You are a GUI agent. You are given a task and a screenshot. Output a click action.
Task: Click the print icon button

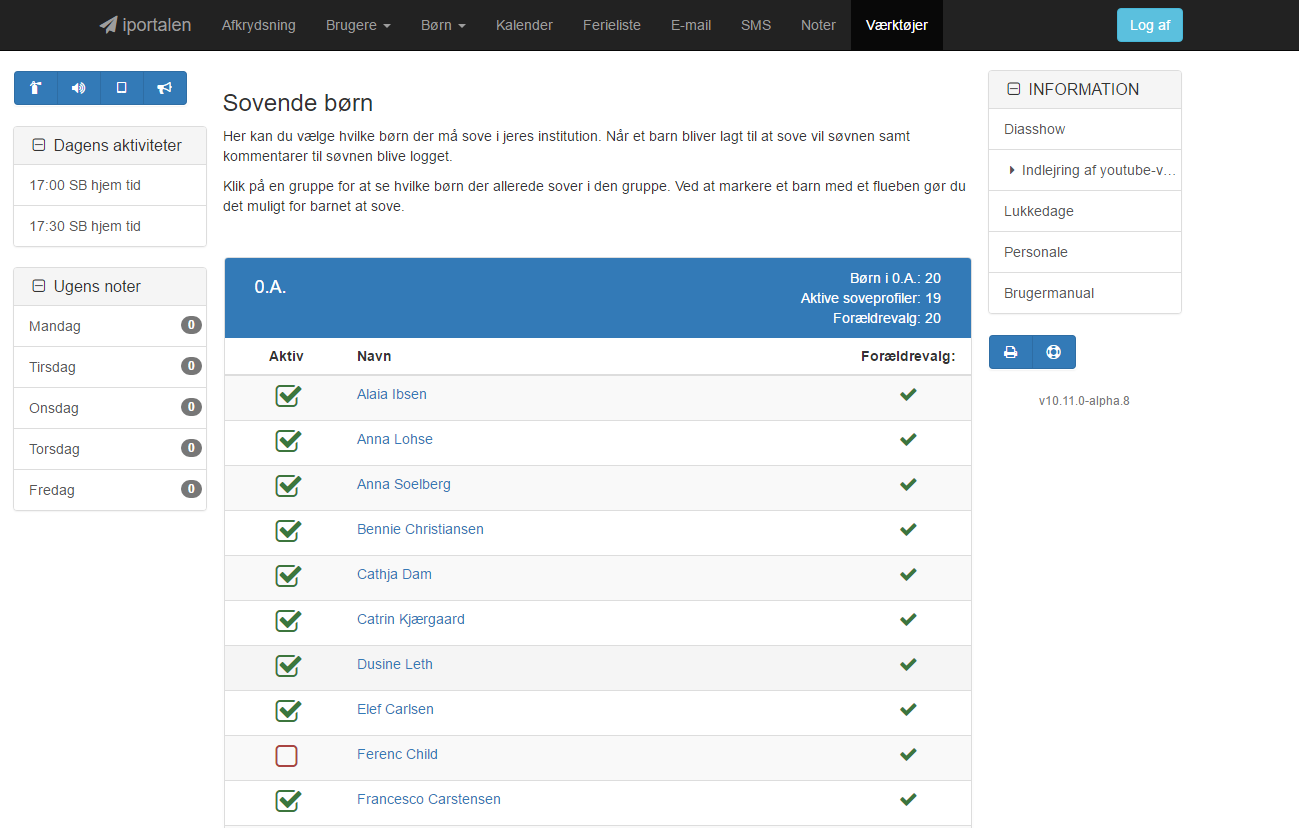1011,352
